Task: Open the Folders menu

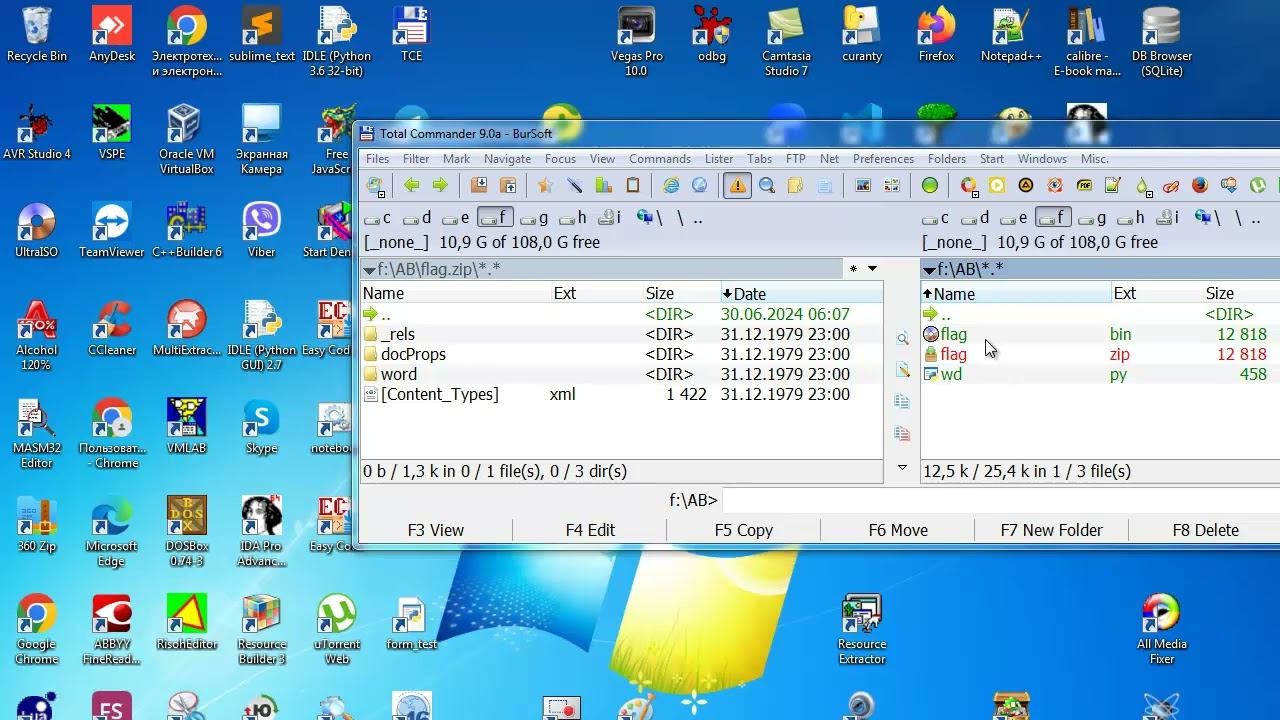Action: 946,159
